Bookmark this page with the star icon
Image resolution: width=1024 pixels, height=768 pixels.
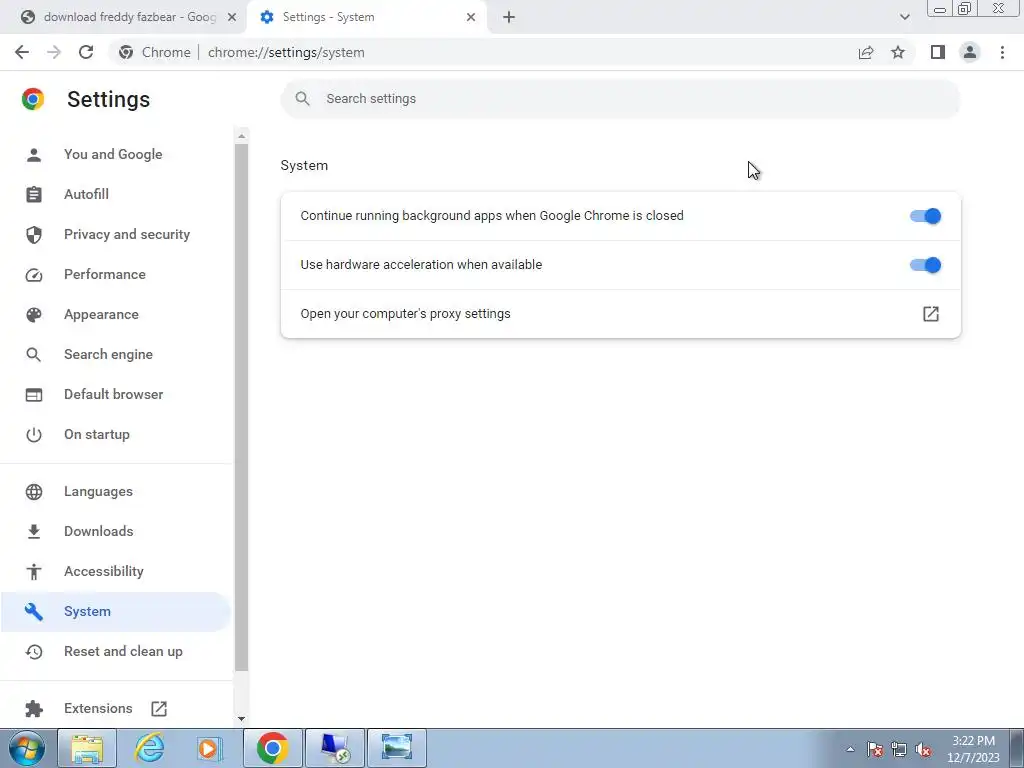tap(898, 52)
